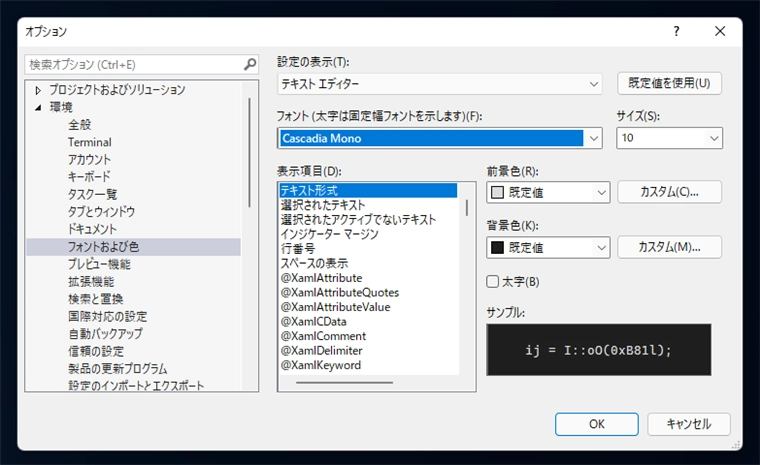Select @XamlAttribute display item

[x=321, y=278]
